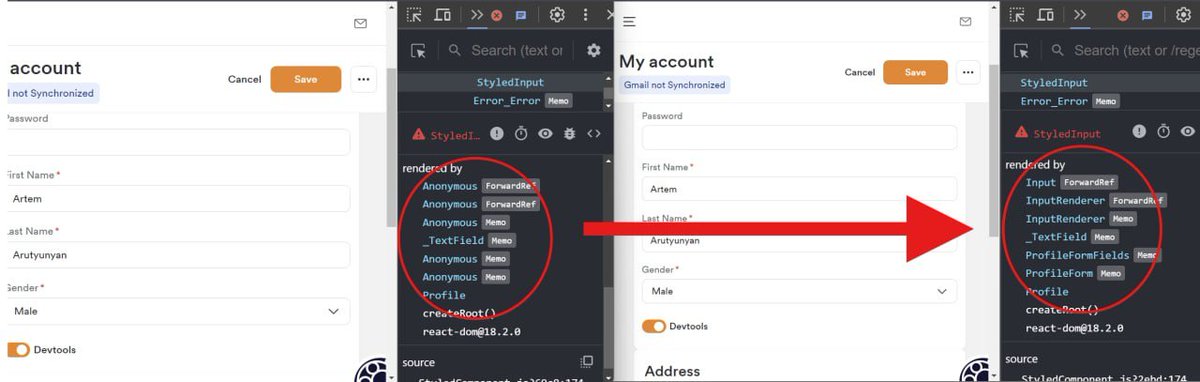Click Password field in right screenshot
The image size is (1200, 382).
(x=800, y=137)
